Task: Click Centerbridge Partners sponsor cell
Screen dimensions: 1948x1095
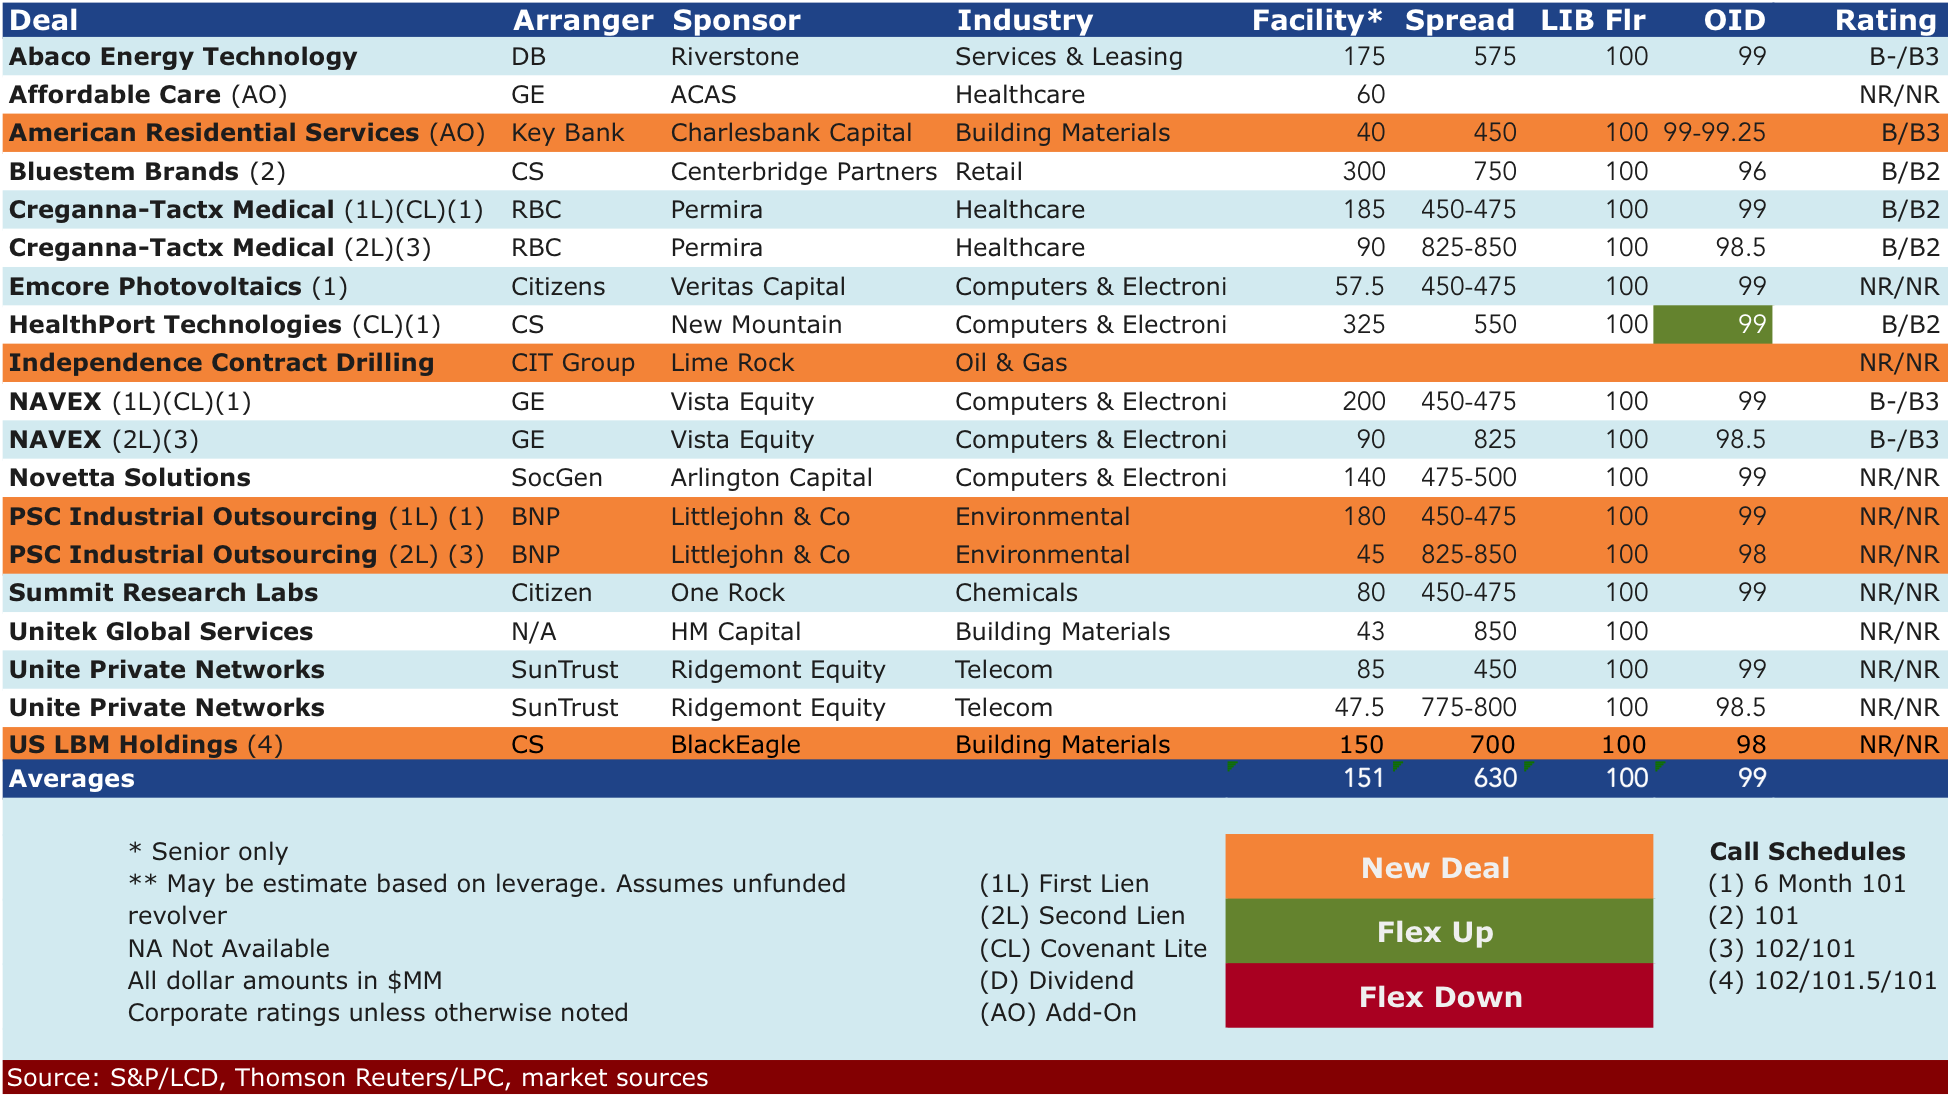Action: 804,172
